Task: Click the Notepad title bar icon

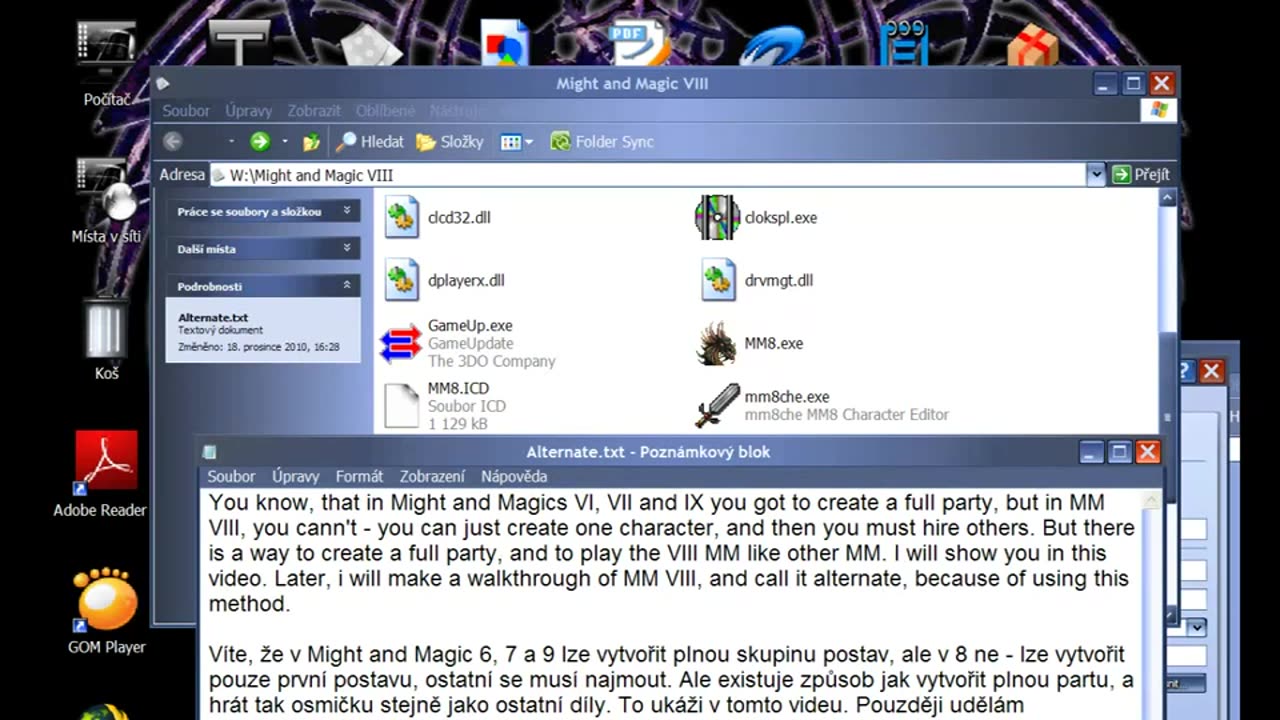Action: (x=209, y=452)
